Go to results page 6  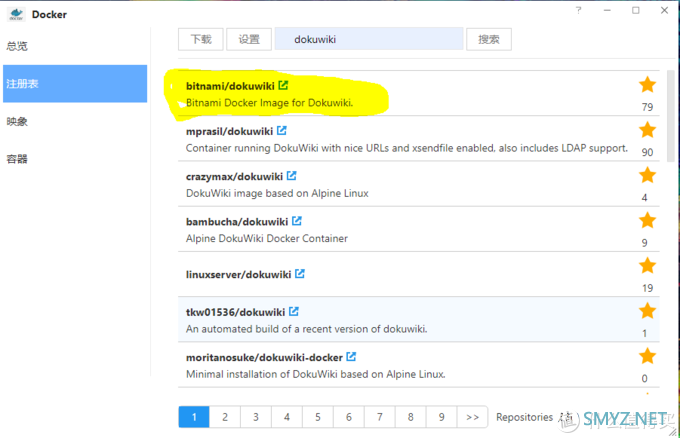[349, 417]
